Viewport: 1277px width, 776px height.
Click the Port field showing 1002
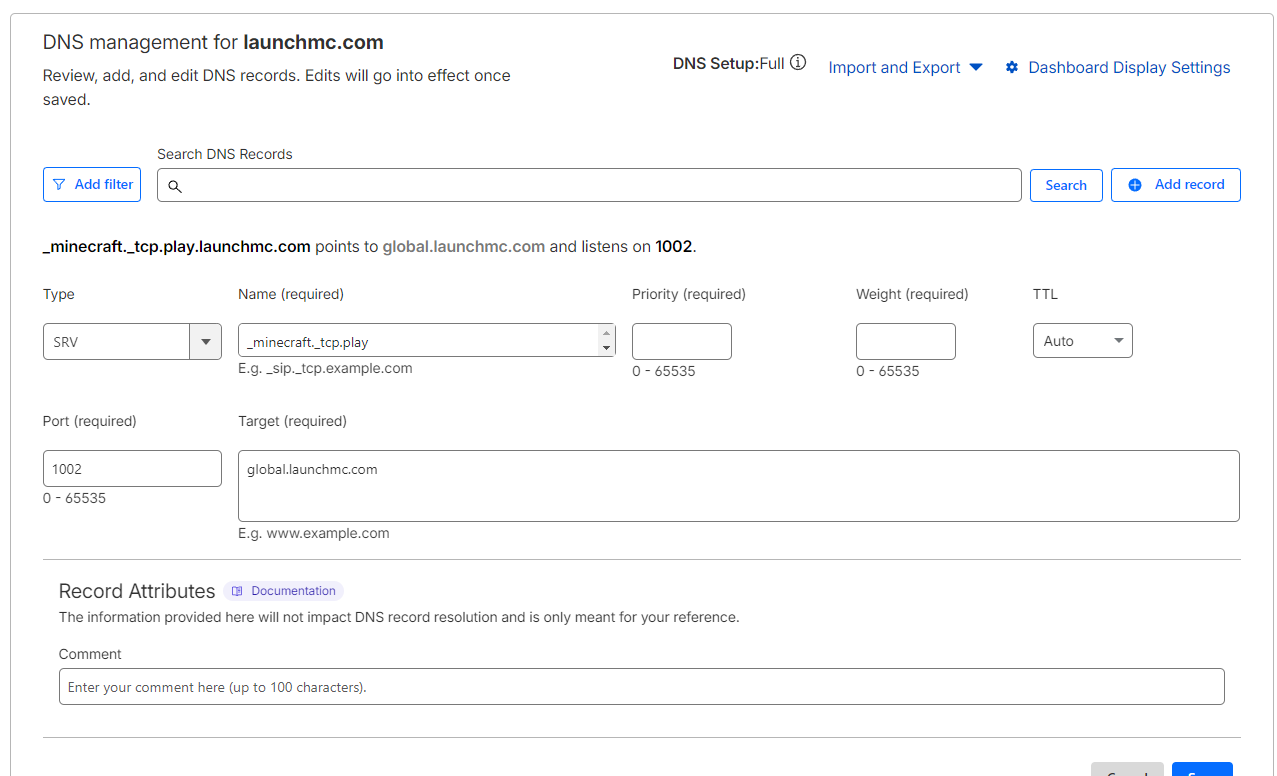click(x=132, y=469)
